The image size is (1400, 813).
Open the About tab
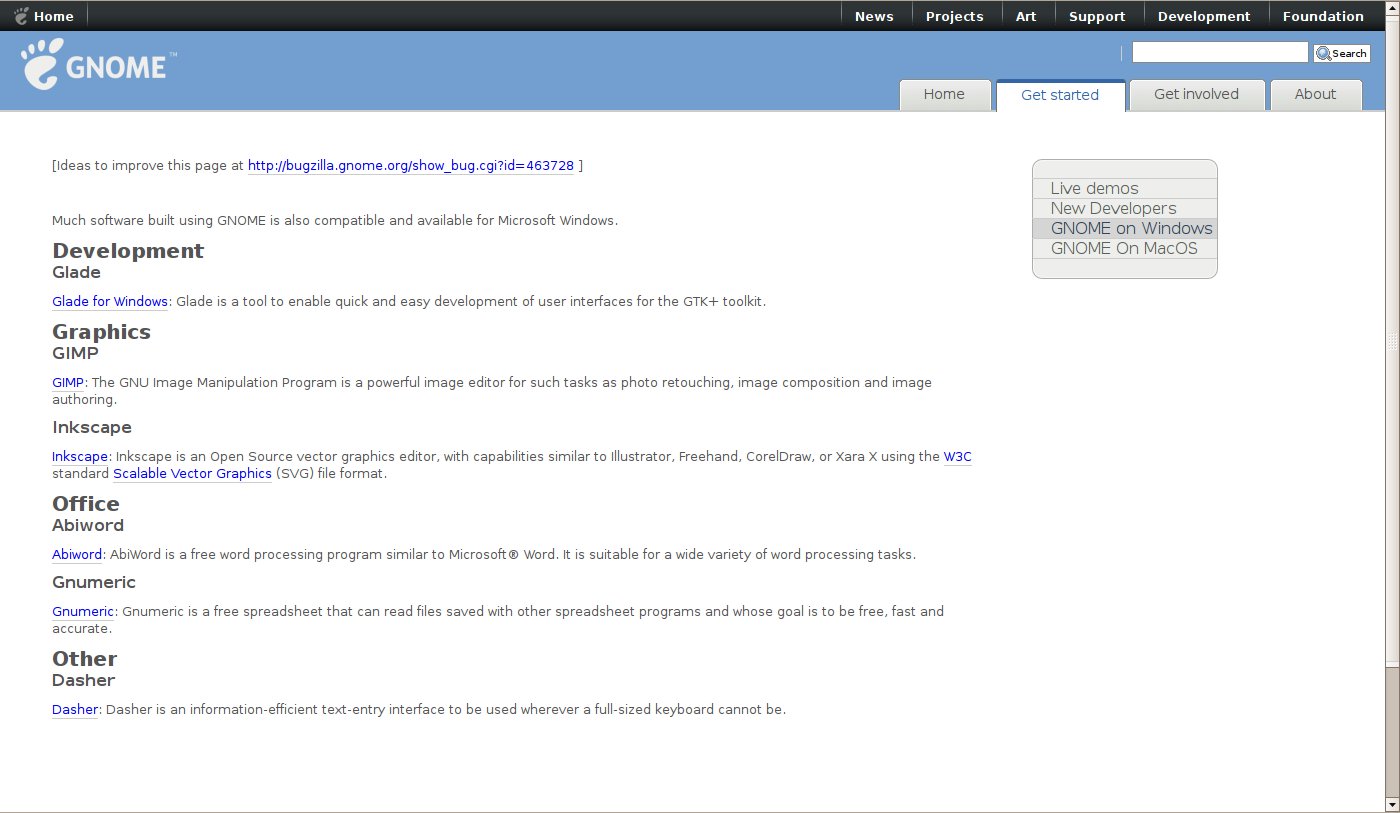point(1315,95)
